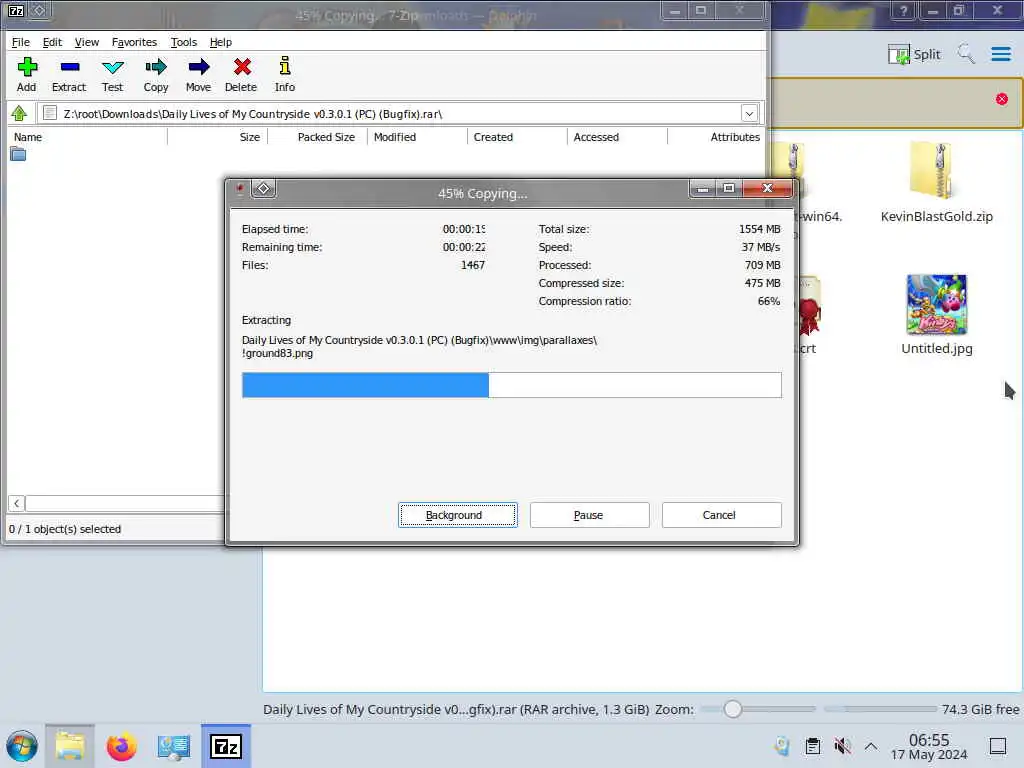Pause the extraction

589,515
